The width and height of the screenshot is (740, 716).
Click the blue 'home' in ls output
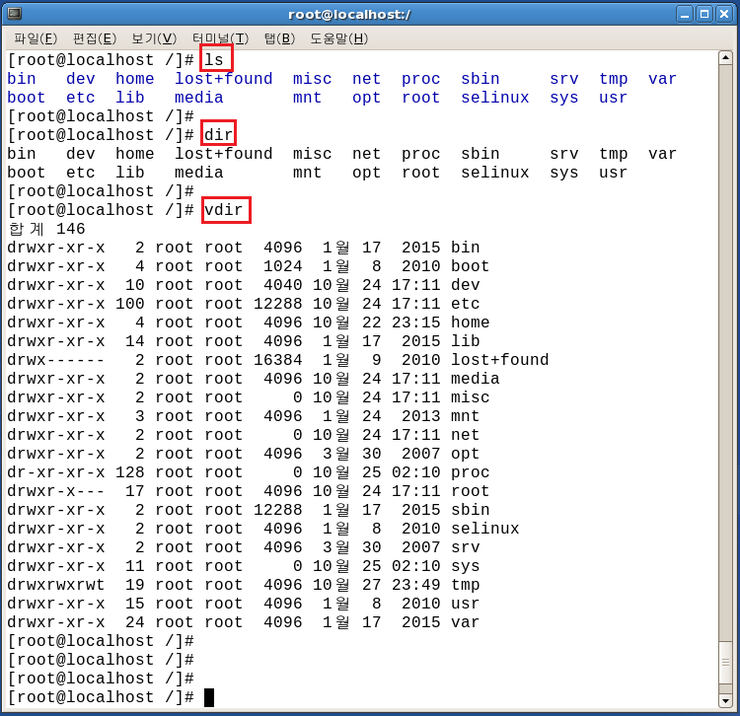pyautogui.click(x=135, y=79)
